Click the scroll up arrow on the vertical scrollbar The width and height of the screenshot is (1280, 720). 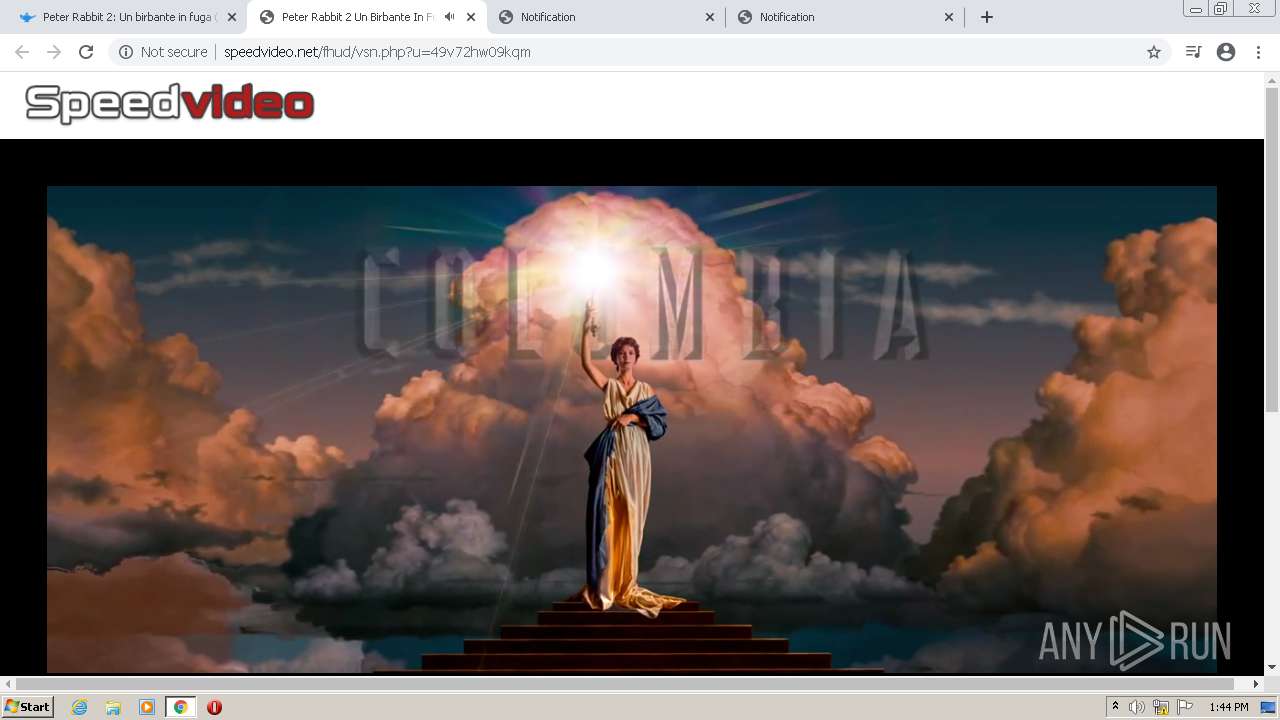[1272, 79]
